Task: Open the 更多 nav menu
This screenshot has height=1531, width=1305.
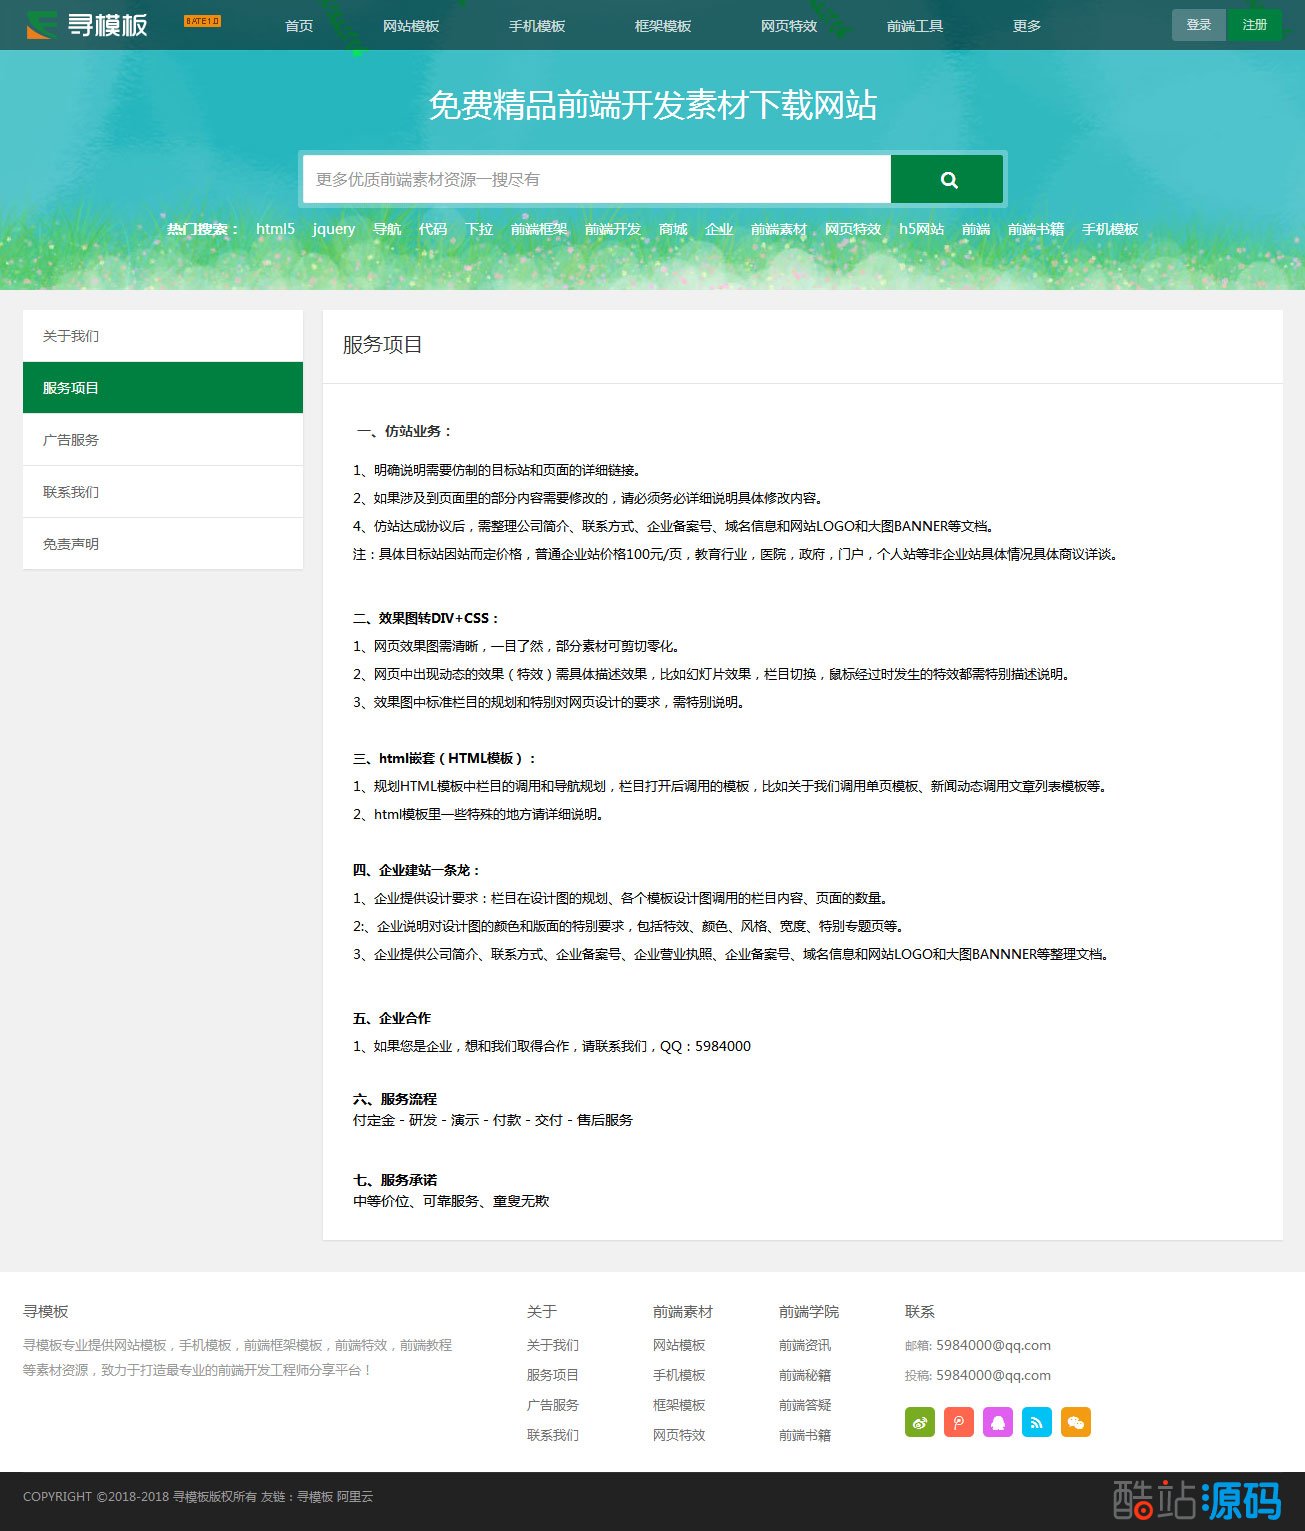Action: click(x=1026, y=26)
